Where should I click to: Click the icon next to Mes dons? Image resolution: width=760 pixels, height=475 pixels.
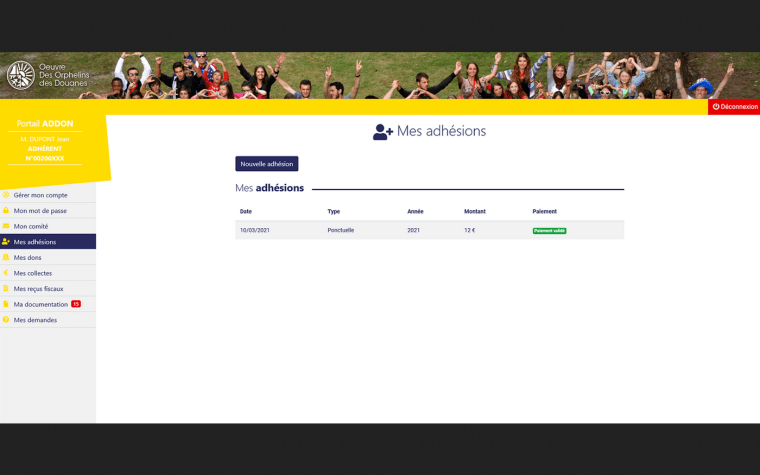click(6, 257)
